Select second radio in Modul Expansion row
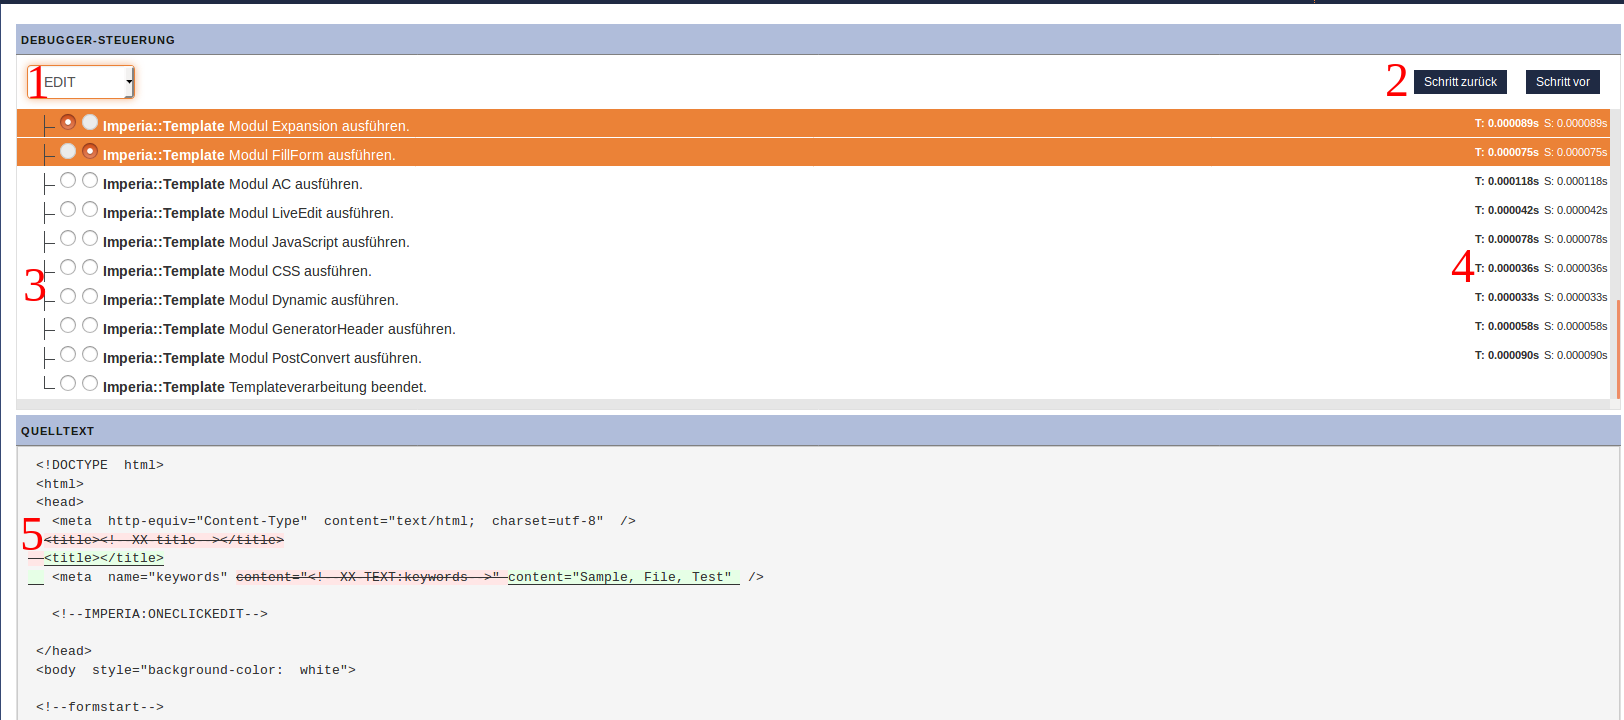This screenshot has width=1624, height=720. coord(90,122)
